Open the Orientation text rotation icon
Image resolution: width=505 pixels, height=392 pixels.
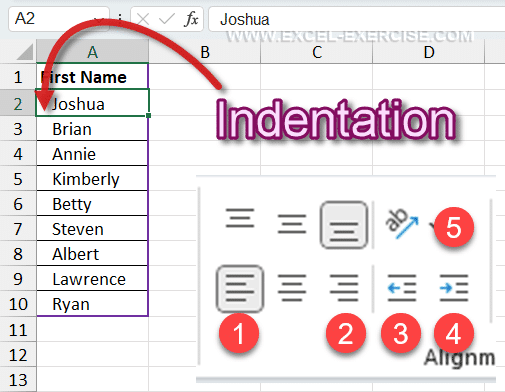pos(402,224)
